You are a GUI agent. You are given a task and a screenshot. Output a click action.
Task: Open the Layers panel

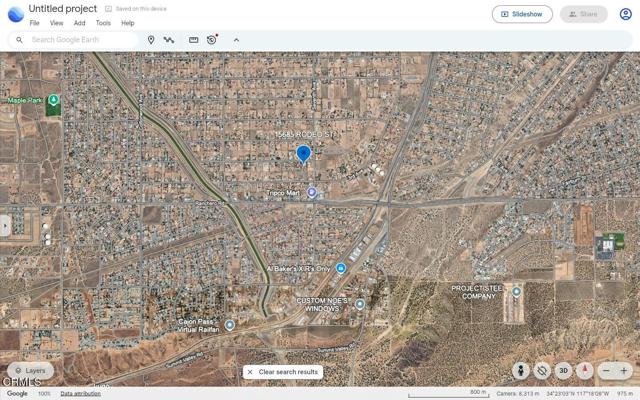point(29,371)
